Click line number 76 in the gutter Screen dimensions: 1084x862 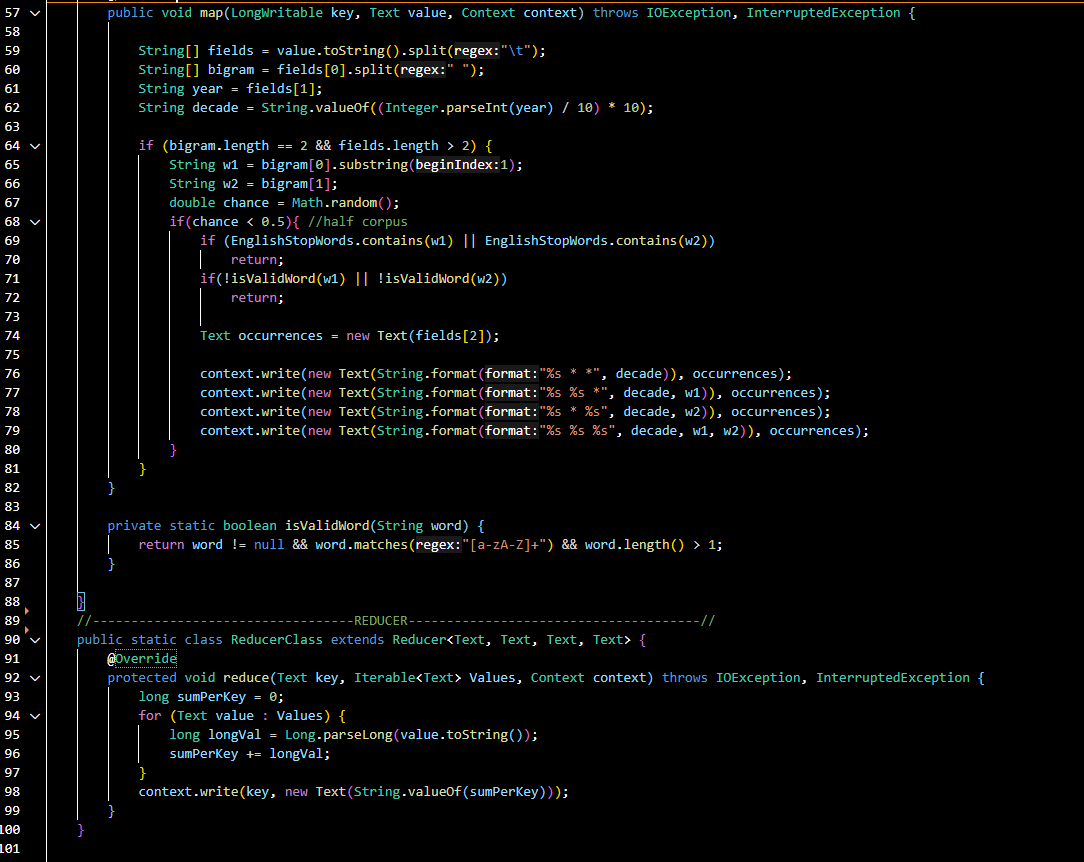point(13,374)
